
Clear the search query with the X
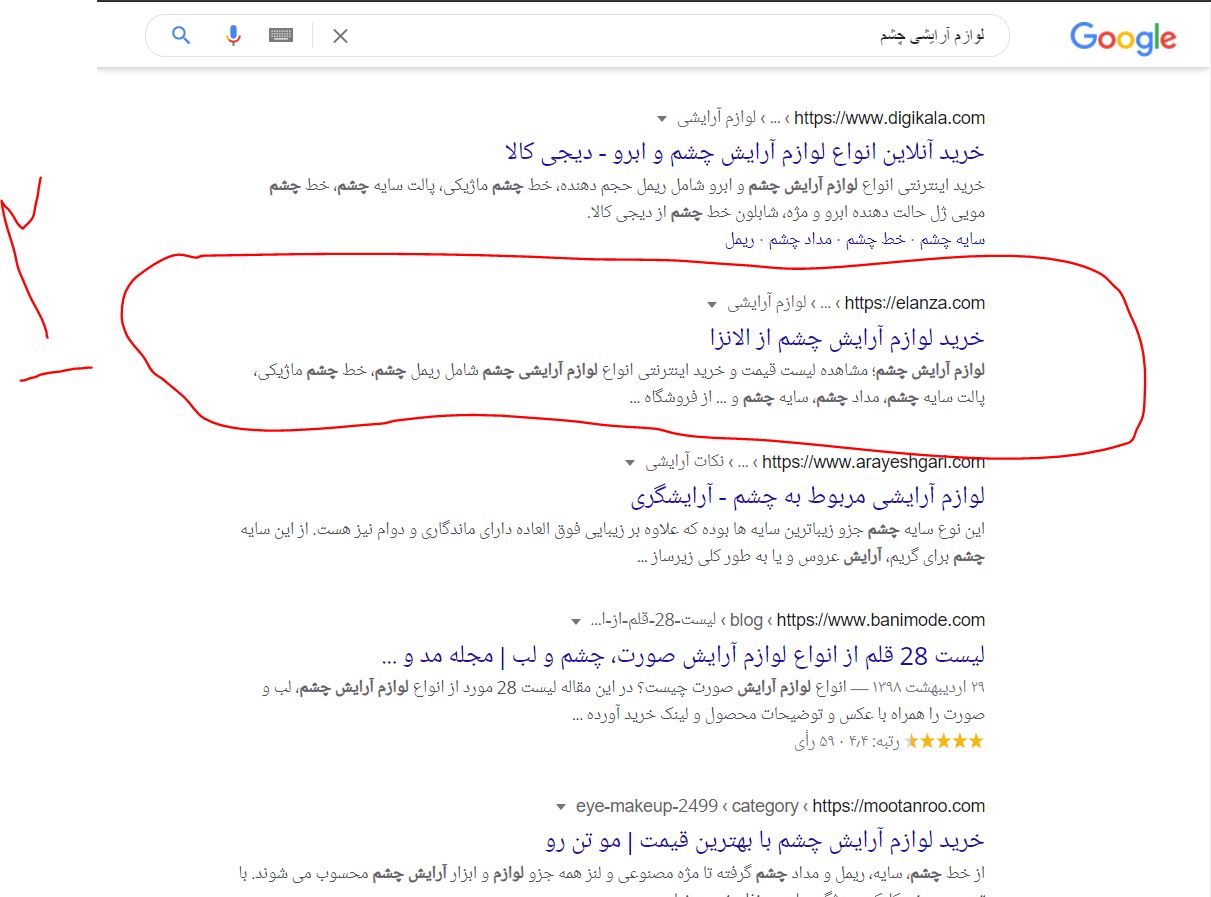coord(340,36)
